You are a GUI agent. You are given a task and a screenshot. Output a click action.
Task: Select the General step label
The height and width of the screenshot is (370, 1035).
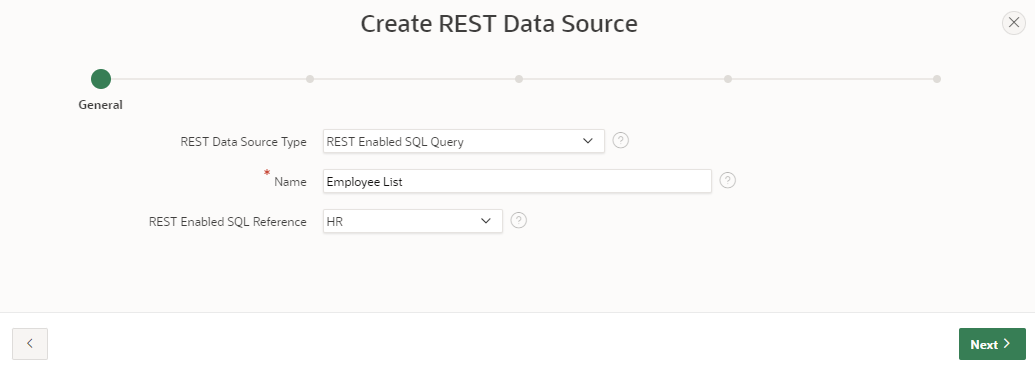pyautogui.click(x=101, y=104)
